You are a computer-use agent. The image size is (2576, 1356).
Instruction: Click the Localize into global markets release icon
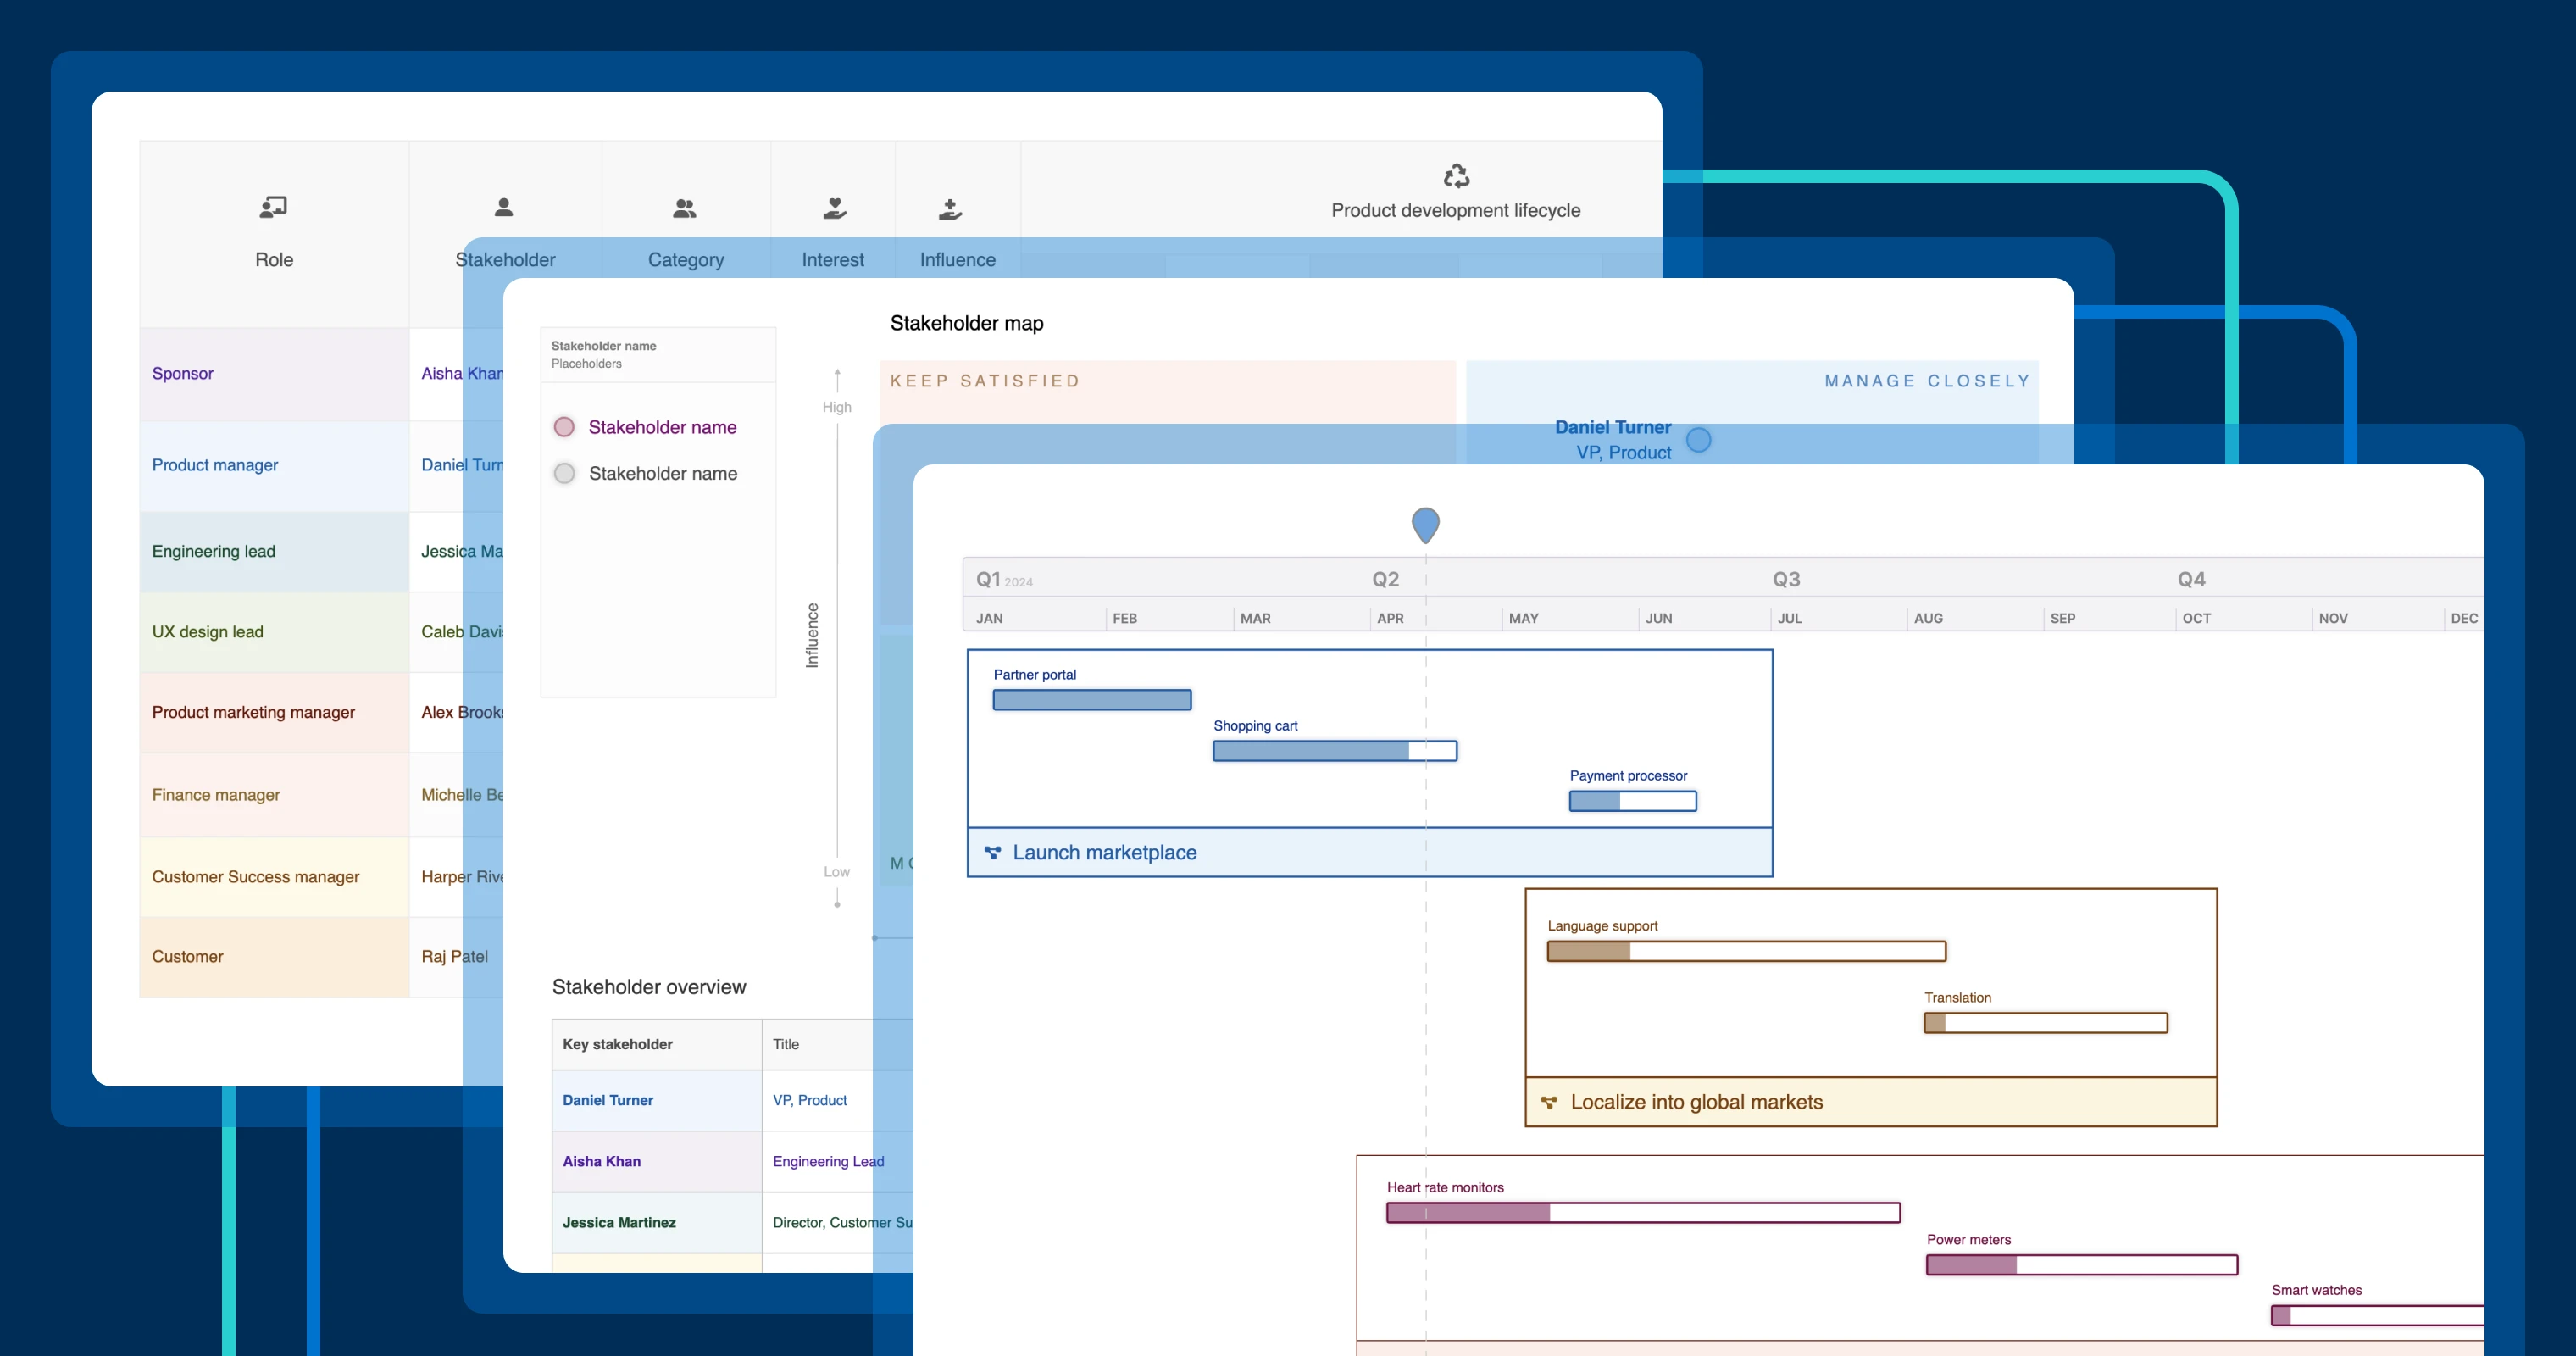click(x=1550, y=1102)
